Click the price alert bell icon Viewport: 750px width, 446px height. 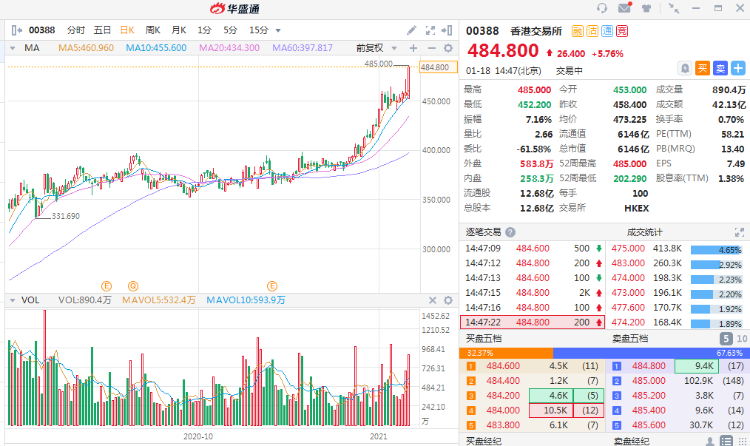[684, 69]
